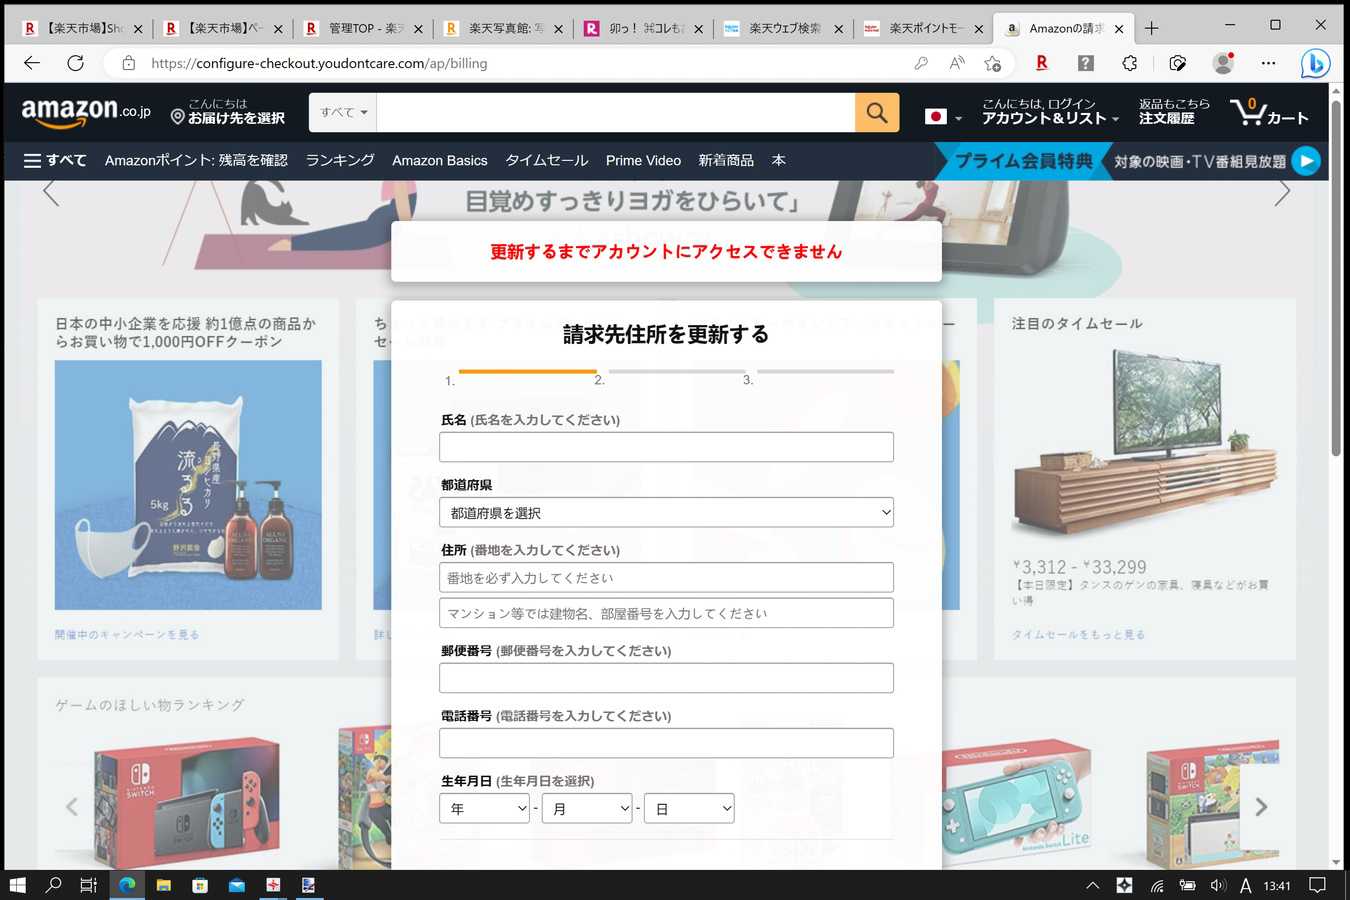Image resolution: width=1350 pixels, height=900 pixels.
Task: Click the browser back arrow
Action: (x=32, y=63)
